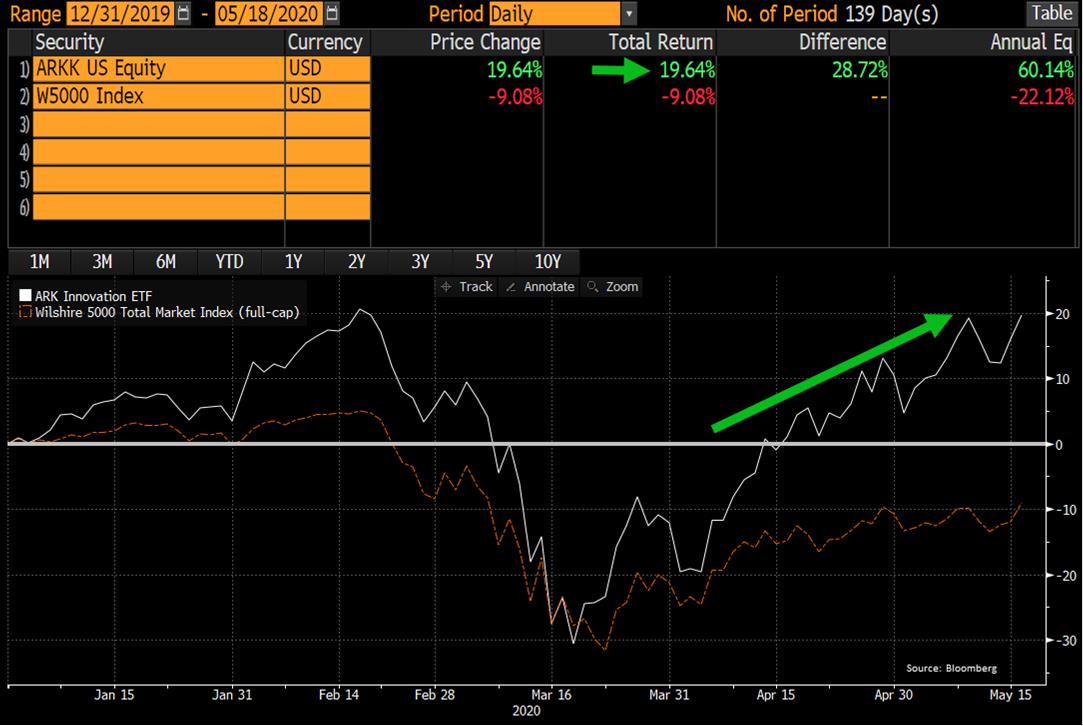
Task: Click the orange Wilshire 5000 legend swatch
Action: pos(26,312)
